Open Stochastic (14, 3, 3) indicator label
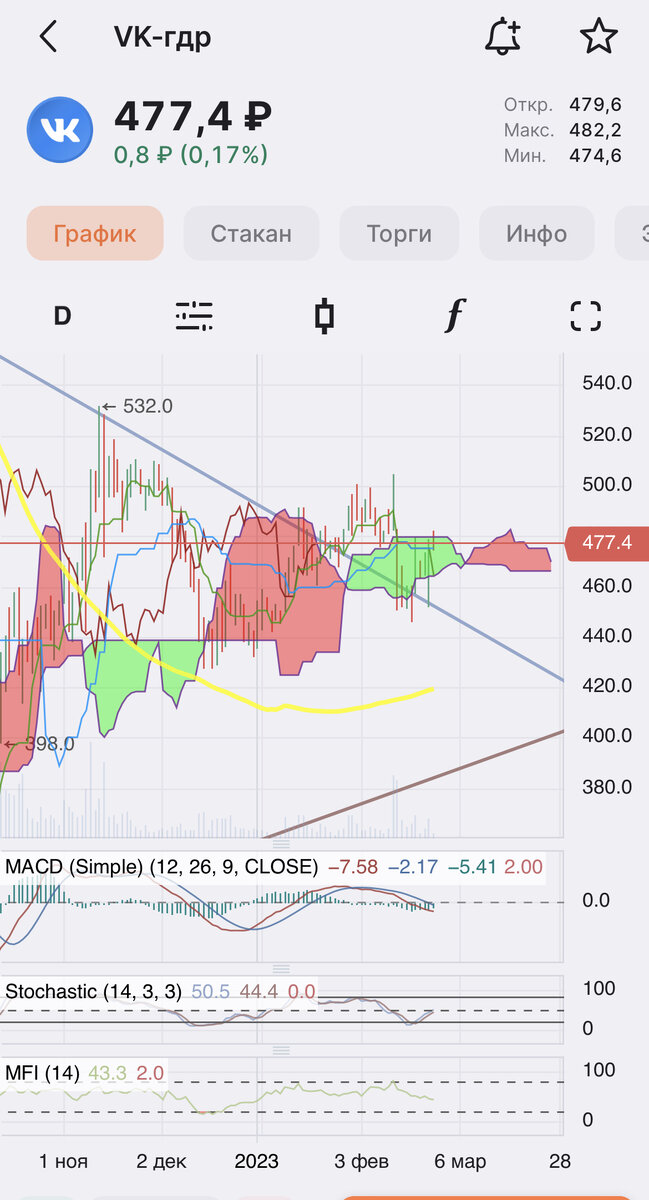Image resolution: width=649 pixels, height=1200 pixels. coord(94,991)
